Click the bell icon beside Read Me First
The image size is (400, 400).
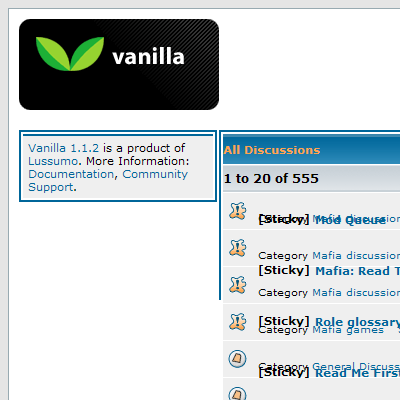coord(238,359)
